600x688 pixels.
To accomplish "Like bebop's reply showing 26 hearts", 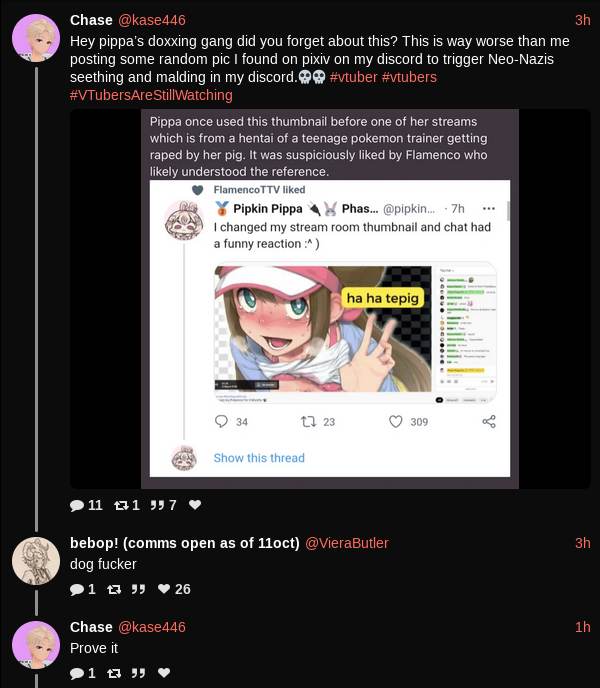I will [x=164, y=589].
